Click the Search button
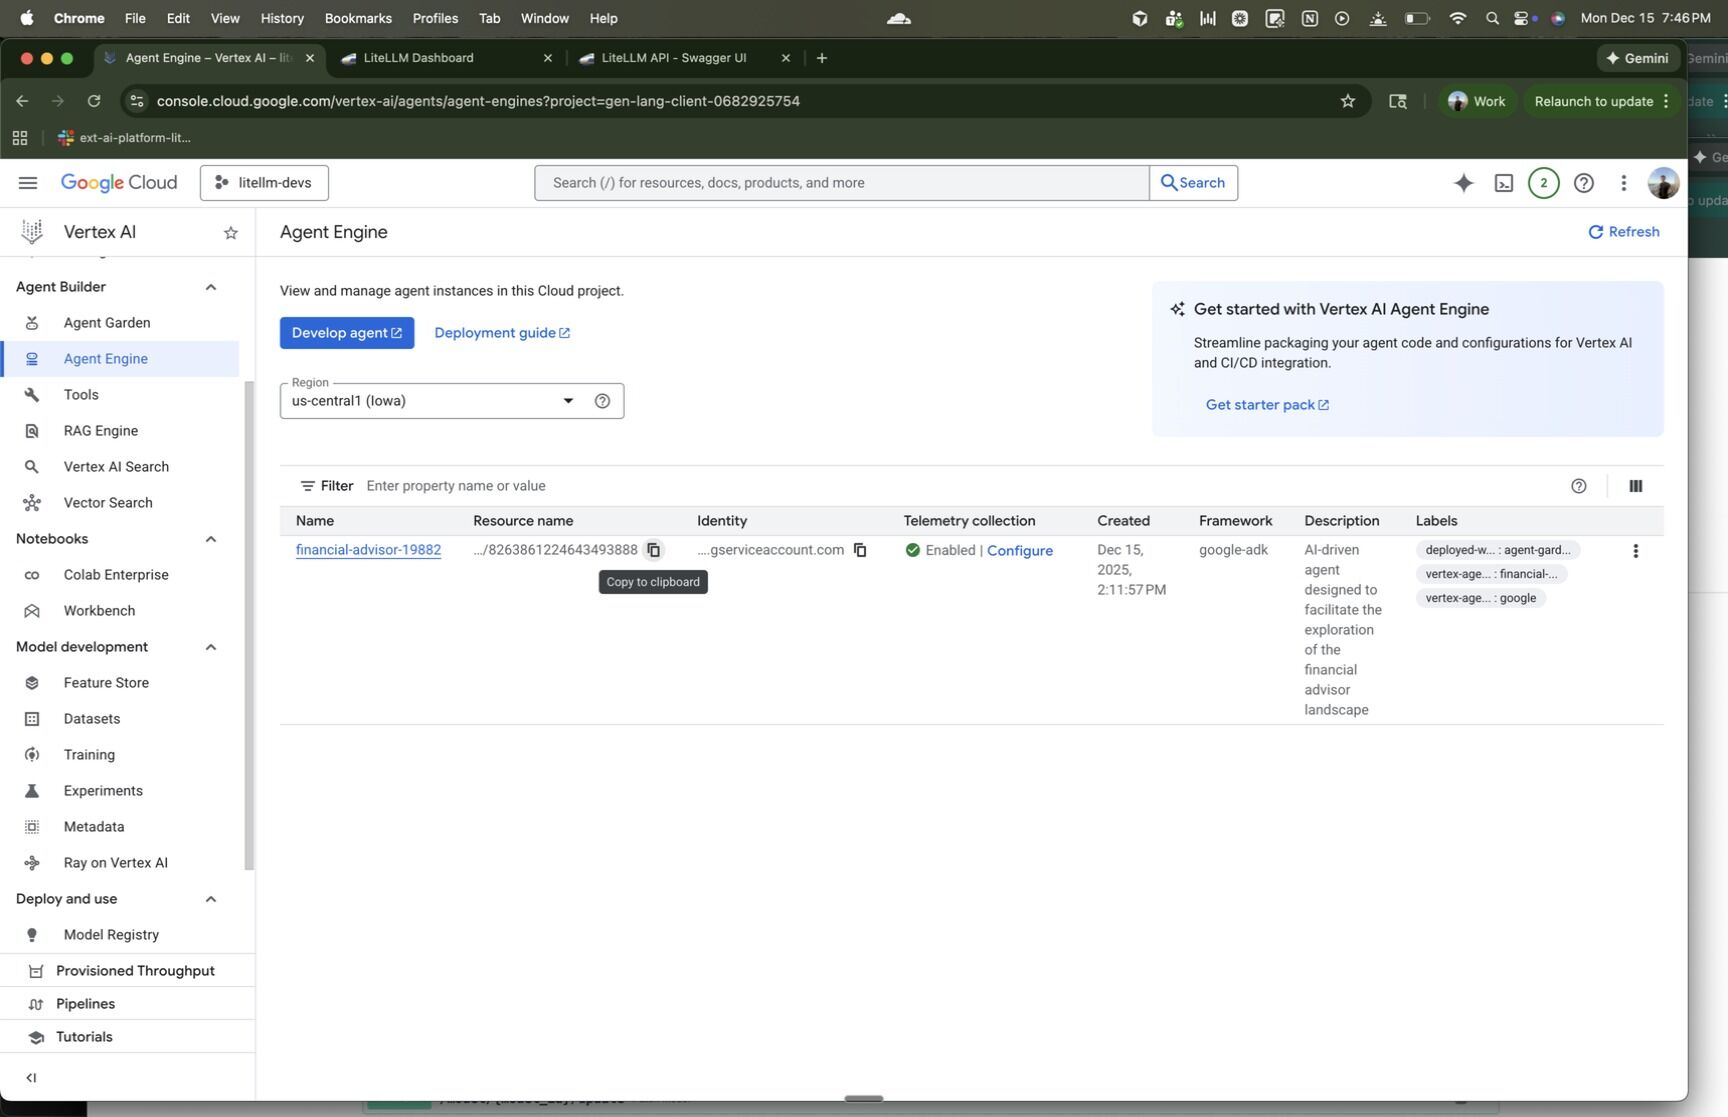The image size is (1728, 1117). (x=1193, y=183)
